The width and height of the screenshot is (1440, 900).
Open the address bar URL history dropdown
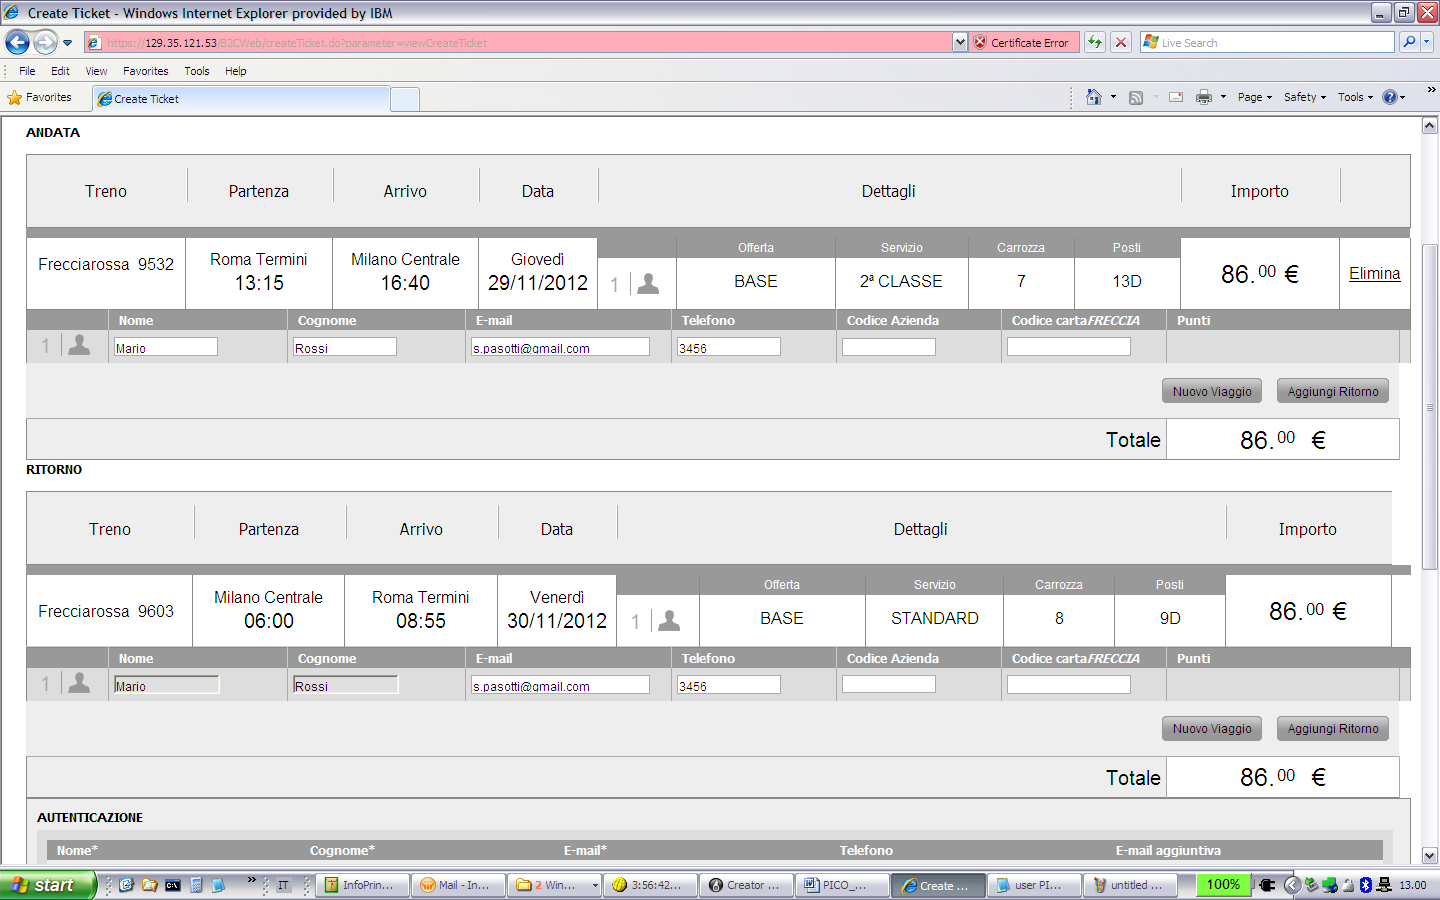[960, 42]
